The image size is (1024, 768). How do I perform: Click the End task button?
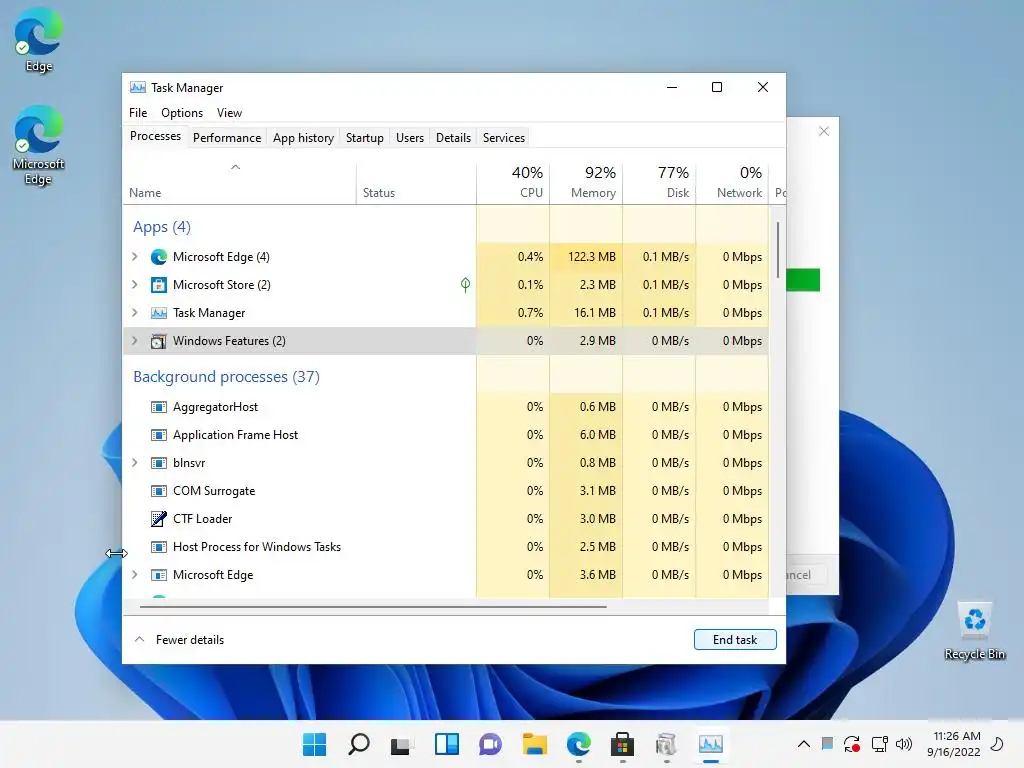coord(735,640)
